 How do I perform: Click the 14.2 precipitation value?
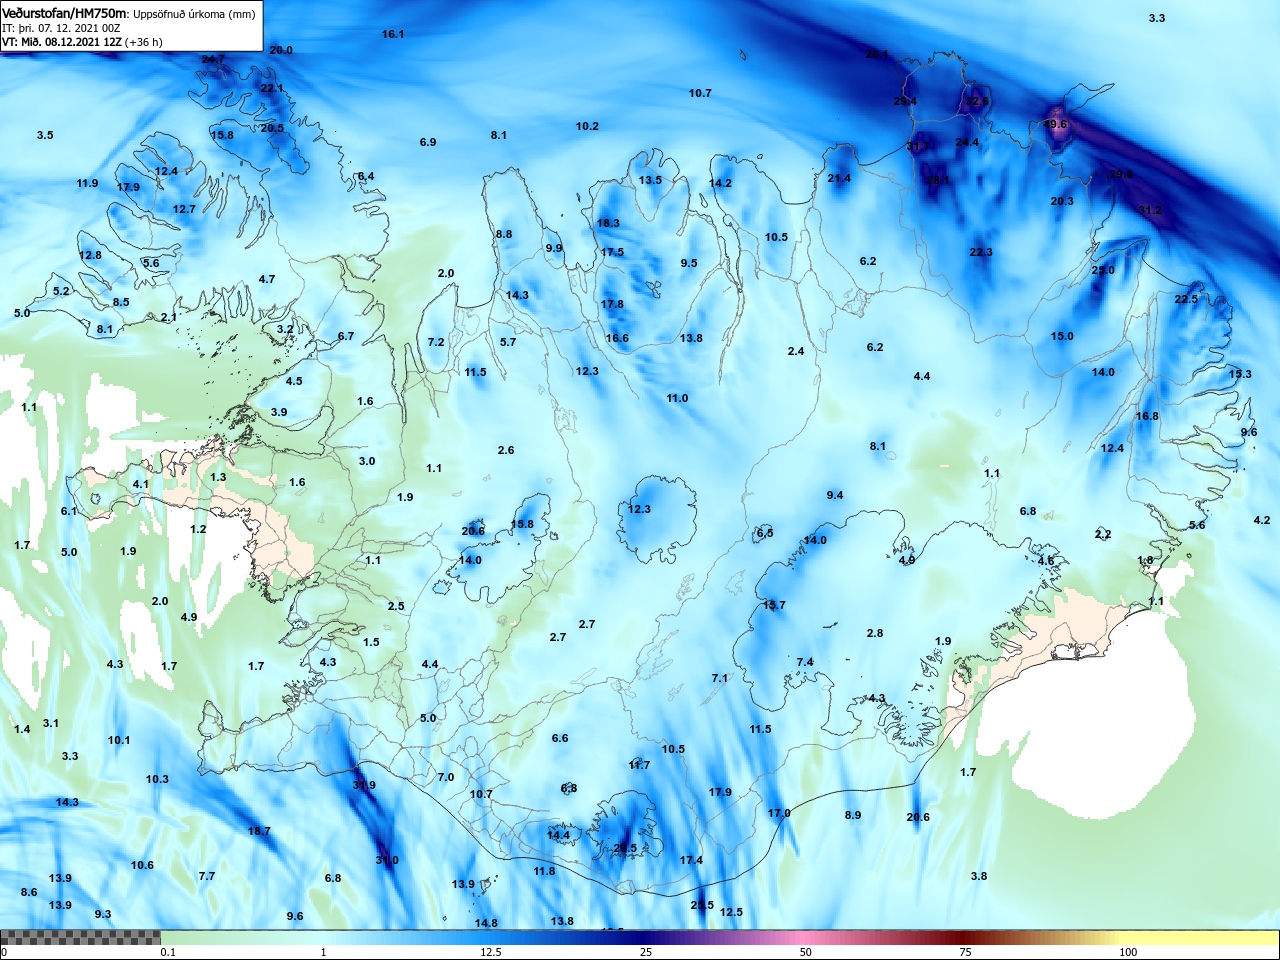click(720, 184)
